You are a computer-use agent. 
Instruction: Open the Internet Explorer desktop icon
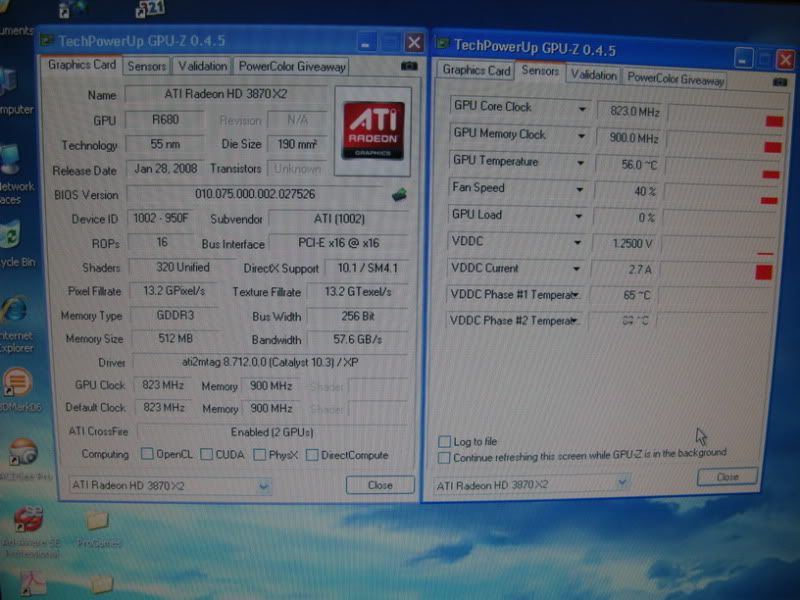pos(14,323)
